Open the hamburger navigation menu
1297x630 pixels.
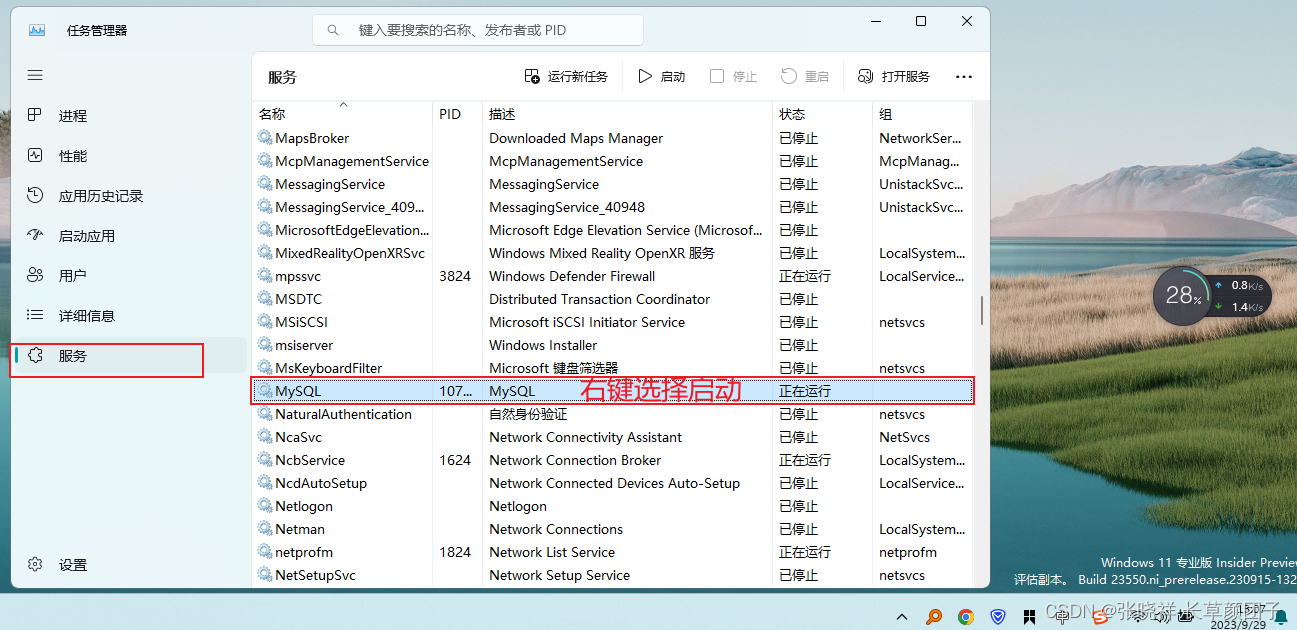click(x=35, y=75)
